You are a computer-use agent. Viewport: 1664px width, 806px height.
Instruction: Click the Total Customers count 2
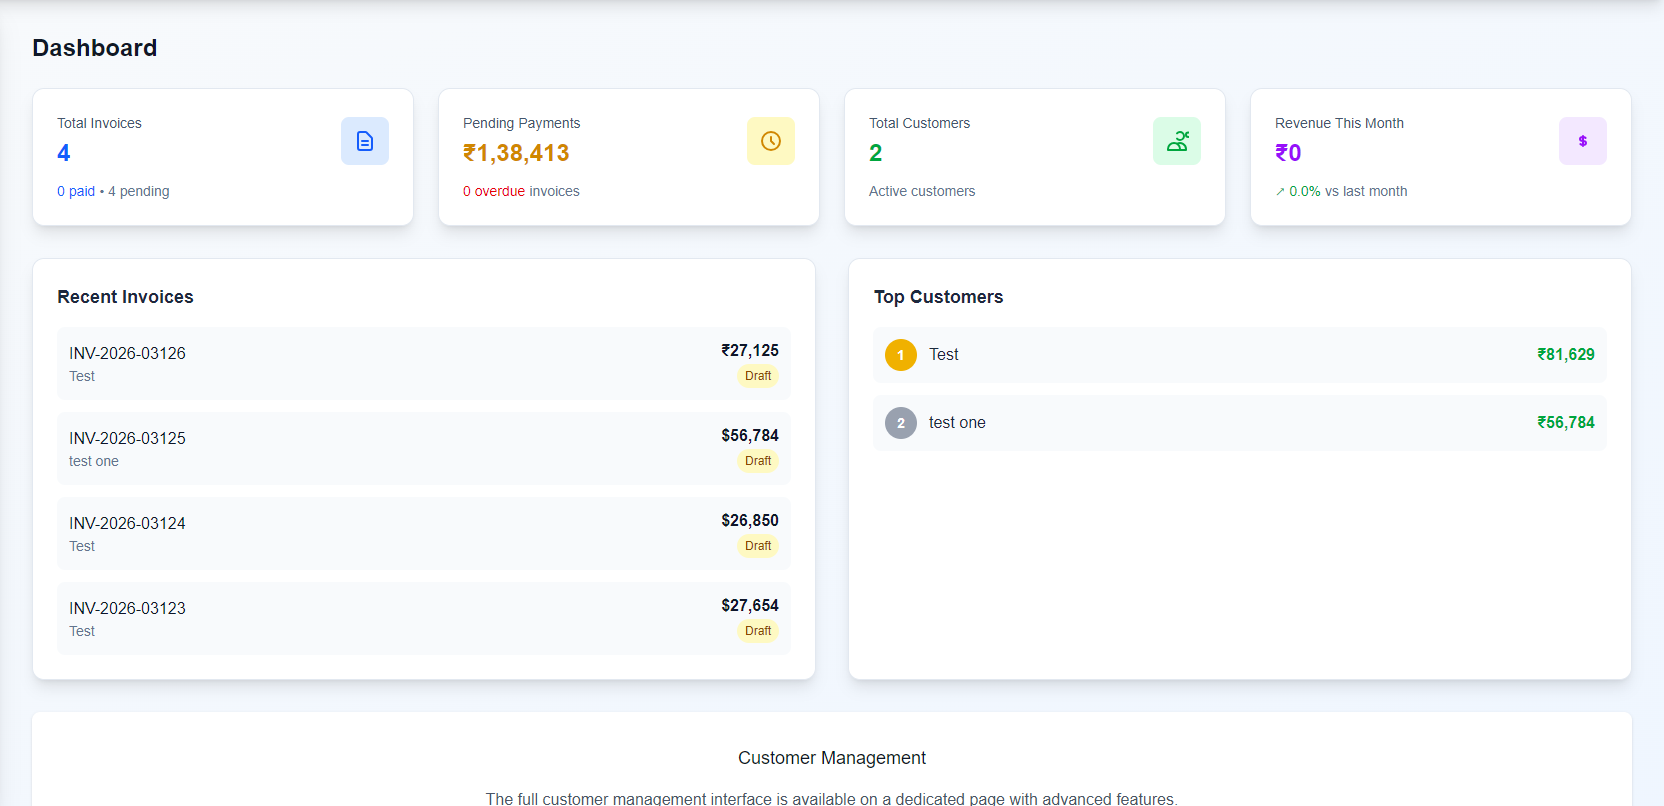tap(876, 153)
